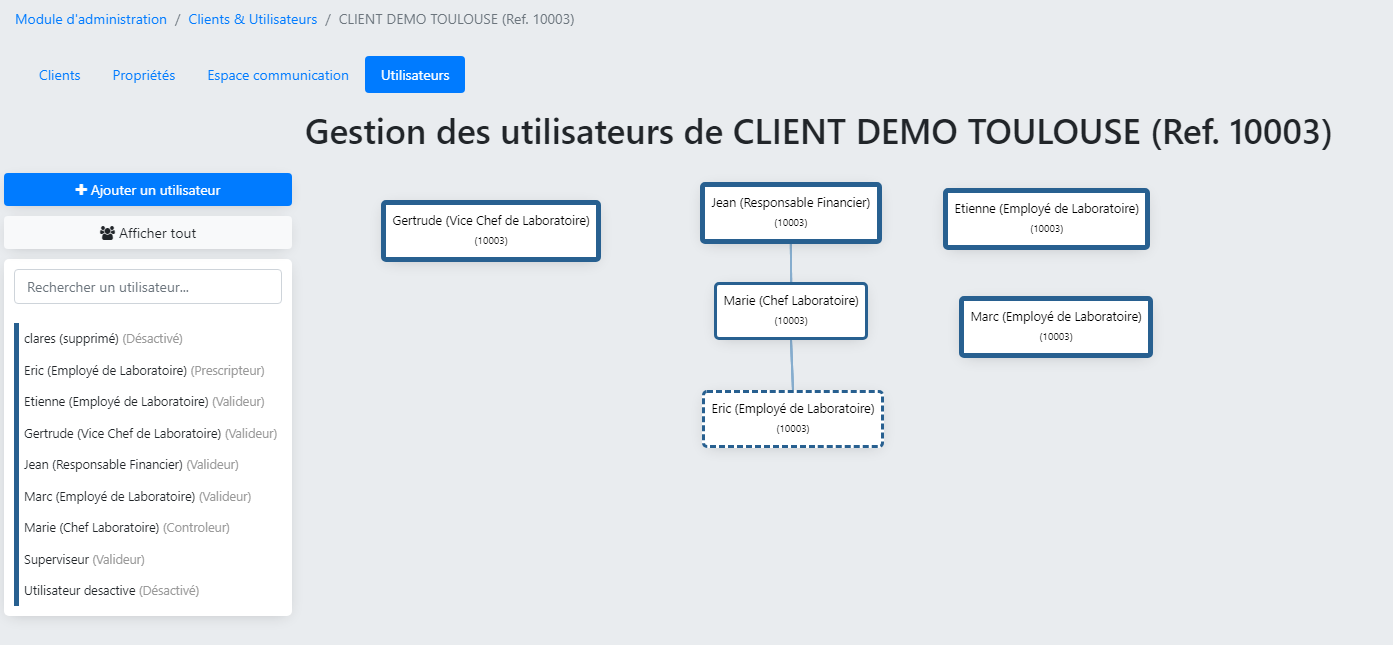Select the dashed Eric node in the chart
Image resolution: width=1393 pixels, height=645 pixels.
793,418
